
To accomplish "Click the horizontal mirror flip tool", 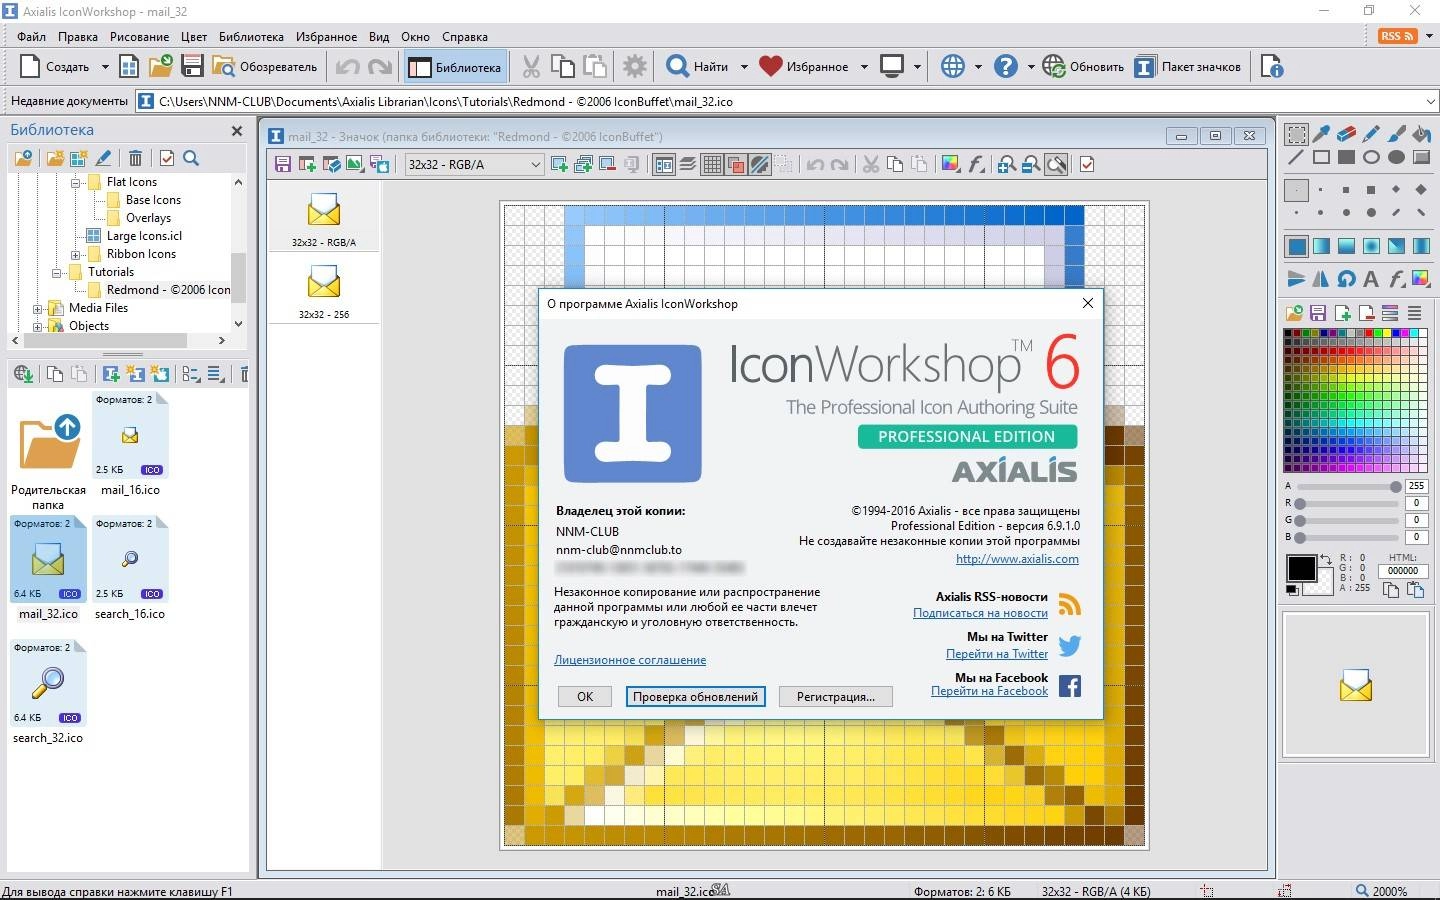I will pos(1321,279).
